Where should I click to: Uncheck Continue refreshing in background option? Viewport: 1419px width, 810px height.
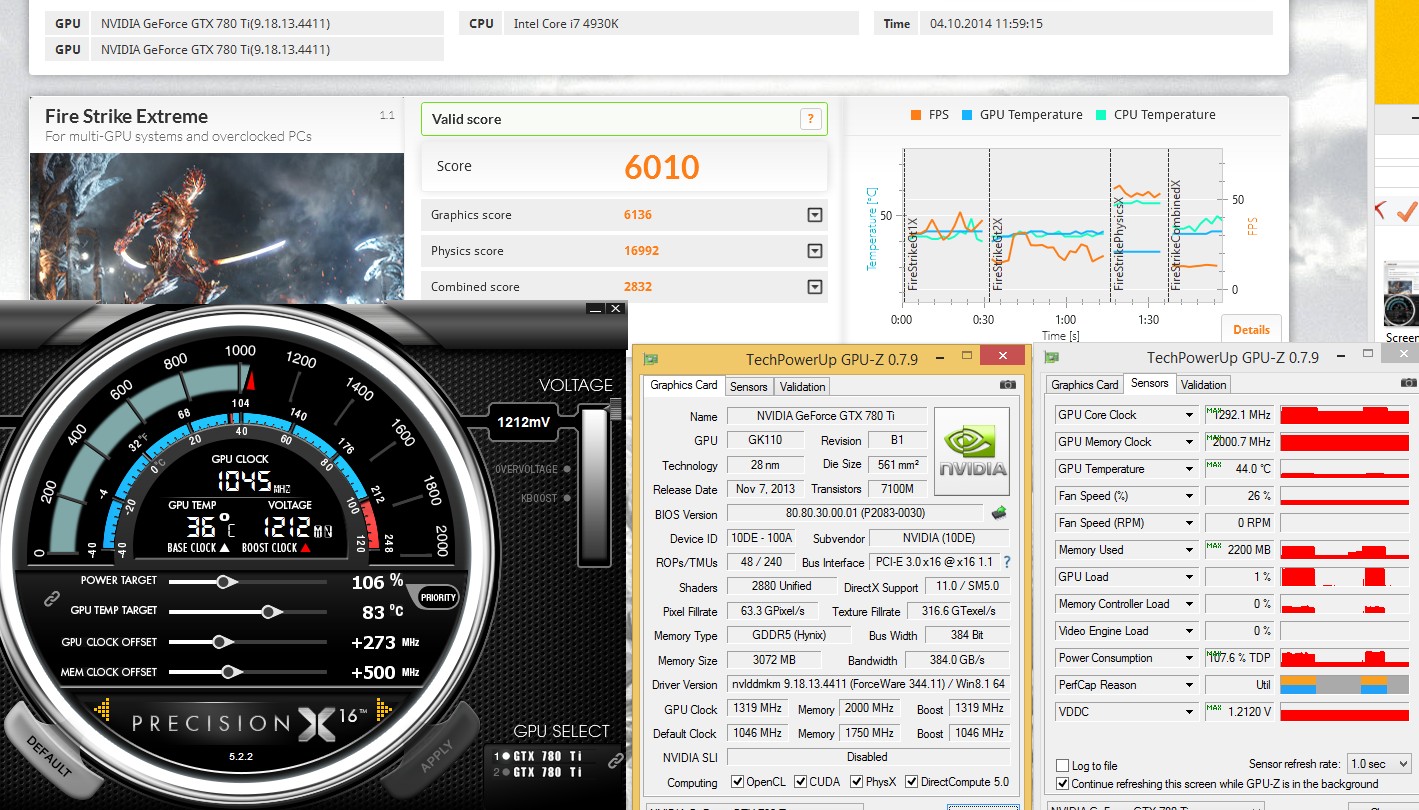click(x=1062, y=783)
